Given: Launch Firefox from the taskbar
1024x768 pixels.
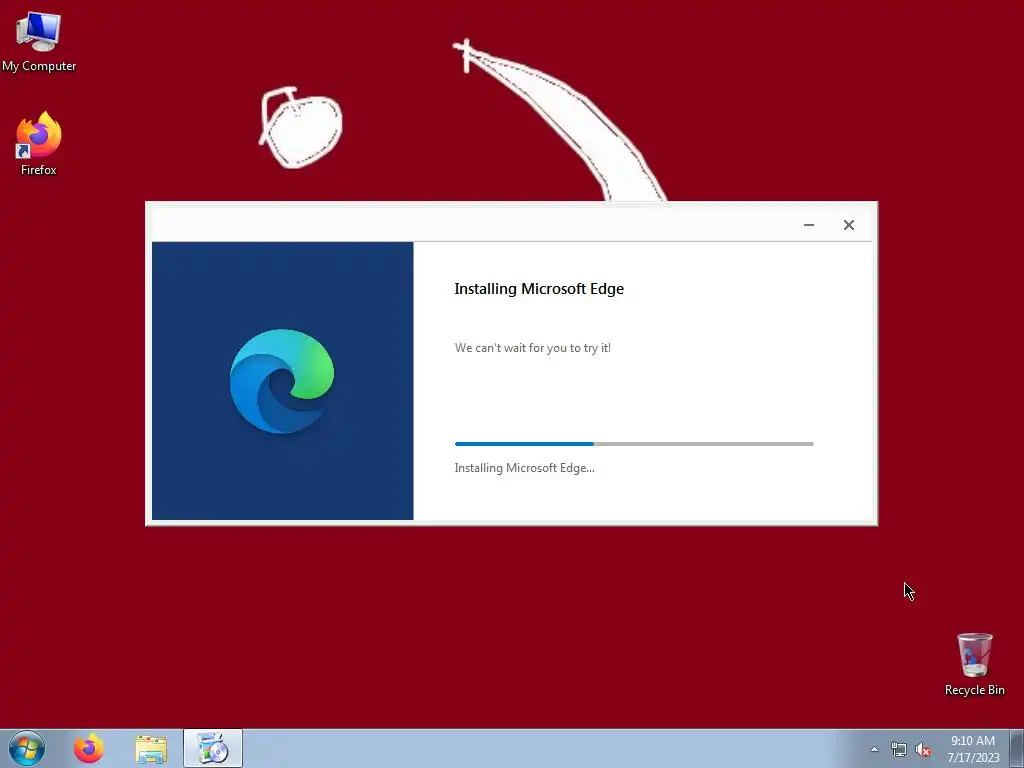Looking at the screenshot, I should 88,748.
